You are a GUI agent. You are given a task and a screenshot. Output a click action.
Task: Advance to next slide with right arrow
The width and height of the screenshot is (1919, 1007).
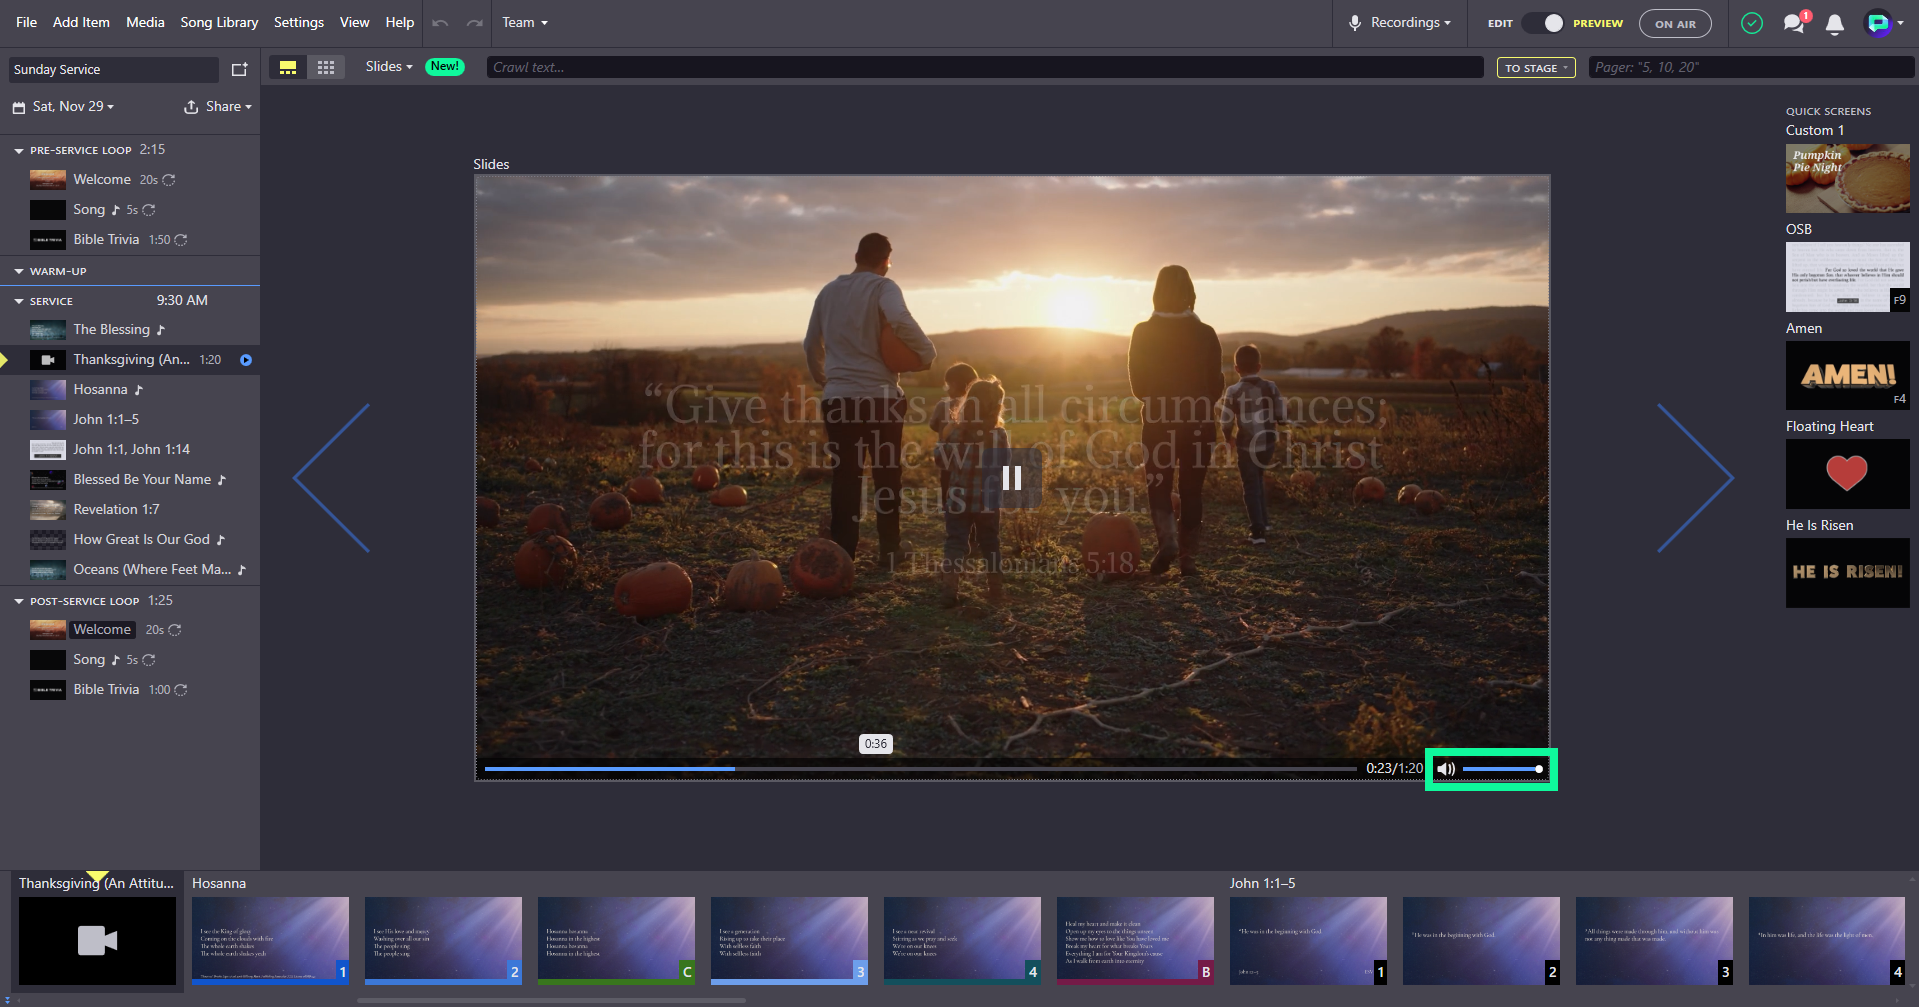(x=1695, y=478)
